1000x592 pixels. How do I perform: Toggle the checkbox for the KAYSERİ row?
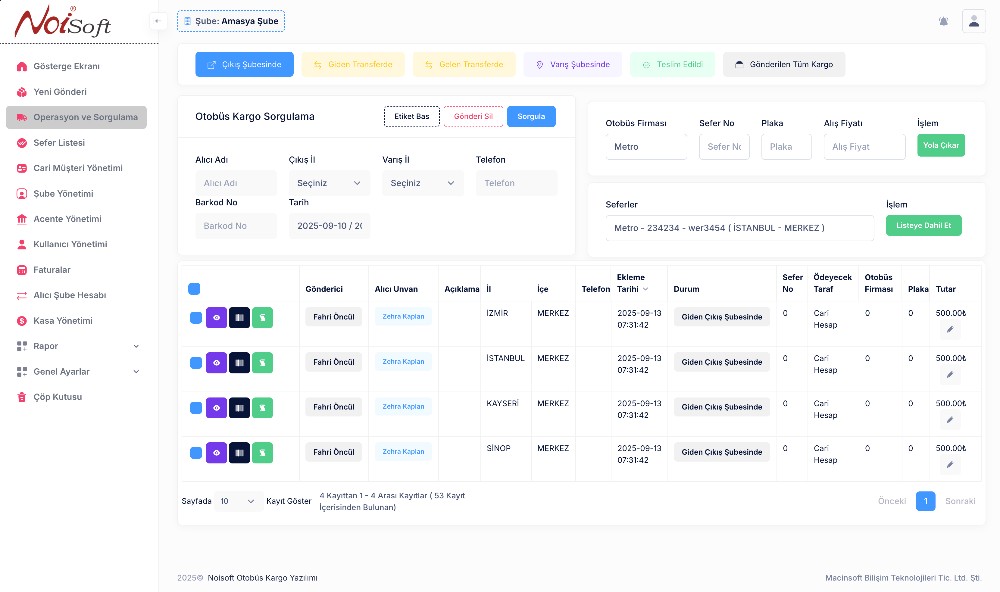coord(196,408)
